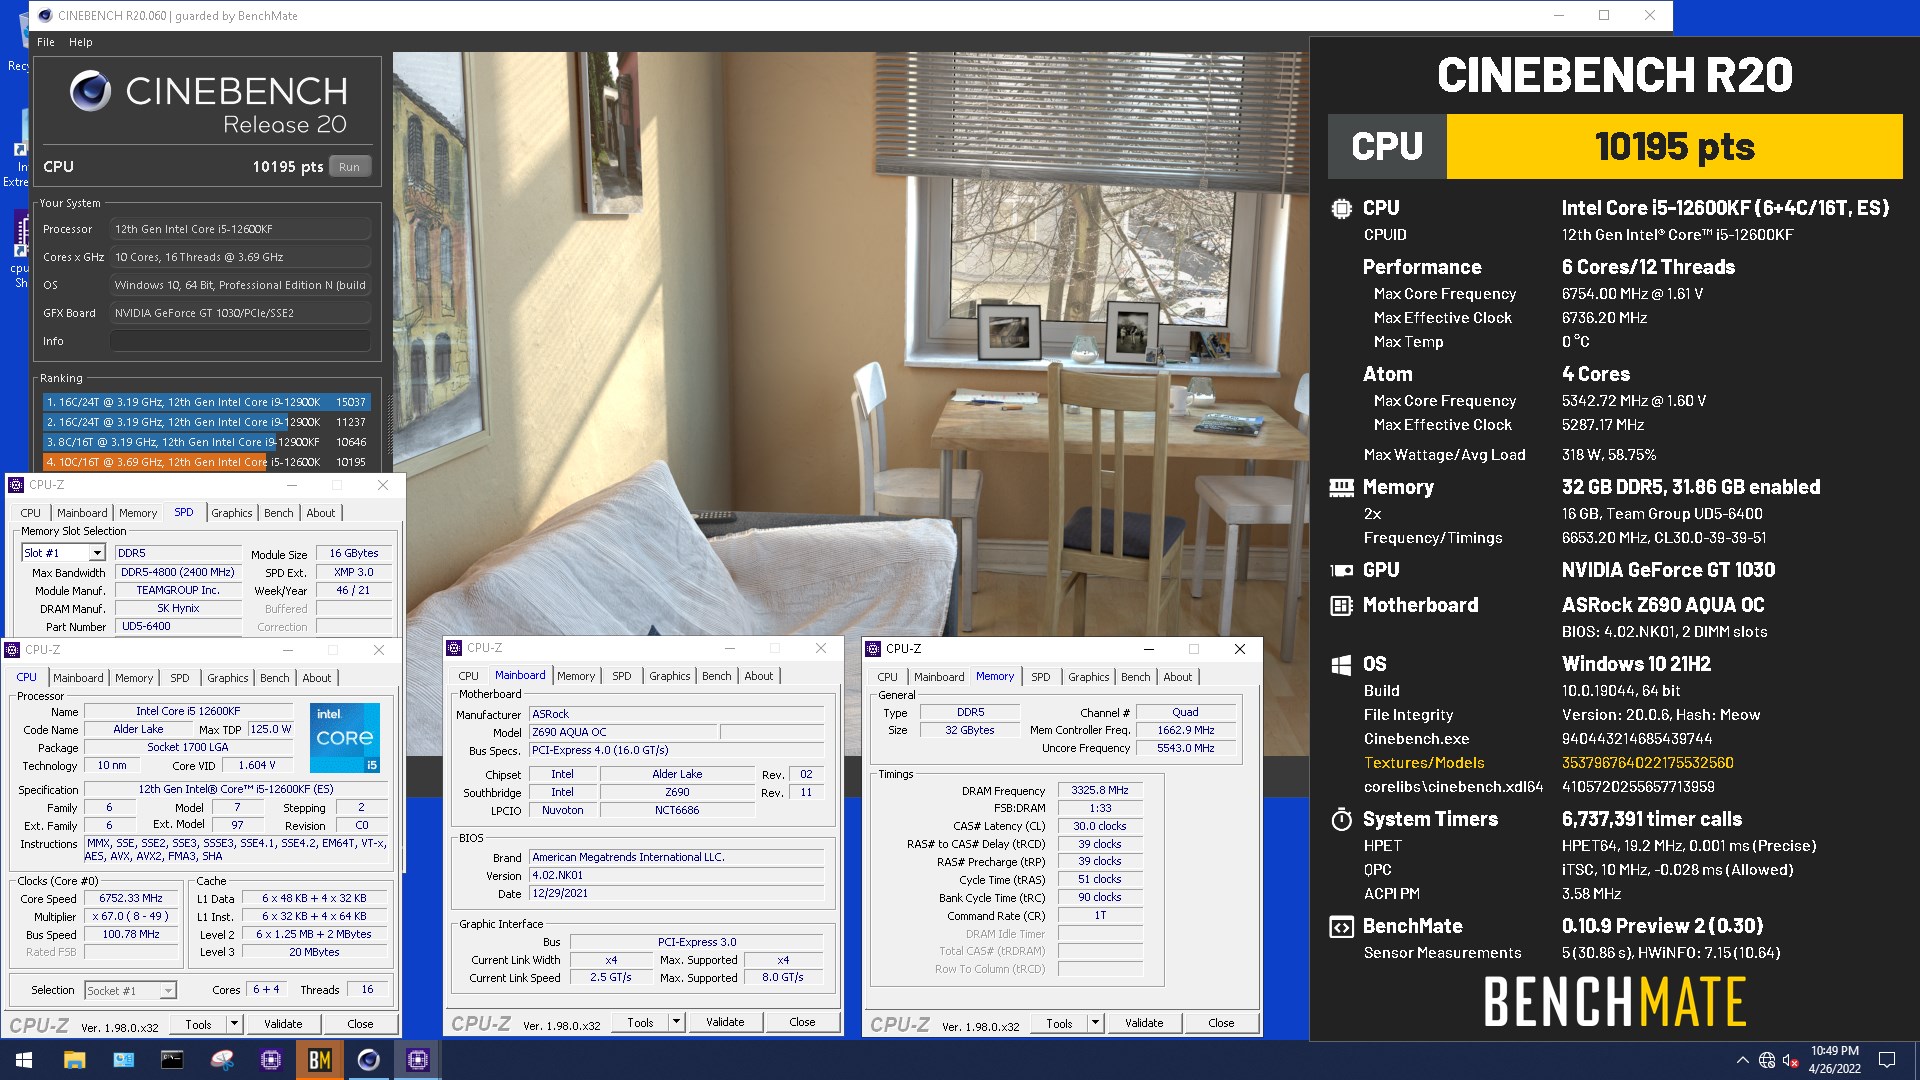Click Validate in the CPU window
This screenshot has height=1080, width=1920.
[283, 1024]
